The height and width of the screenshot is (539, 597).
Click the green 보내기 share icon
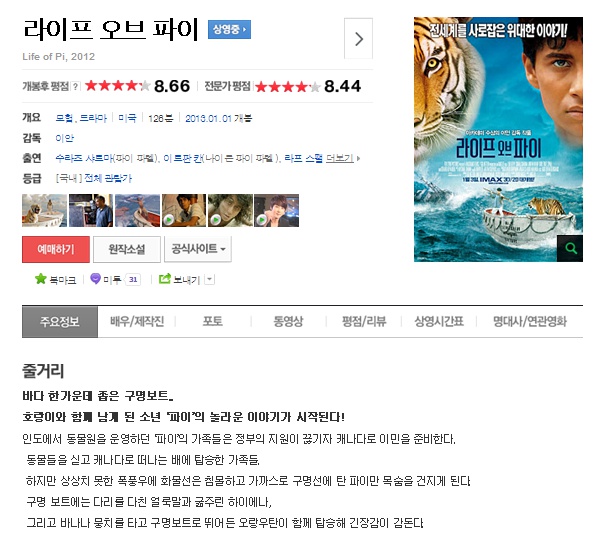tap(164, 279)
